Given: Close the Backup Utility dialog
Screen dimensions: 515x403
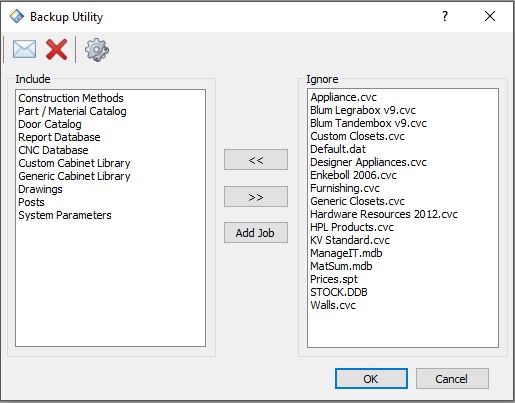Looking at the screenshot, I should 490,16.
